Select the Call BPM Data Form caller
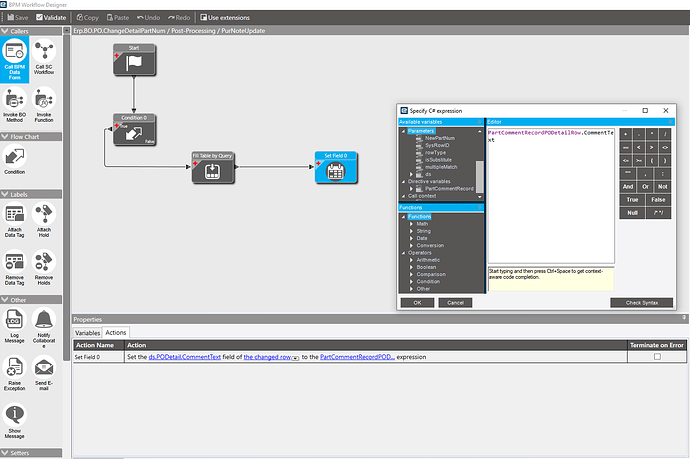This screenshot has height=459, width=690. pos(15,60)
